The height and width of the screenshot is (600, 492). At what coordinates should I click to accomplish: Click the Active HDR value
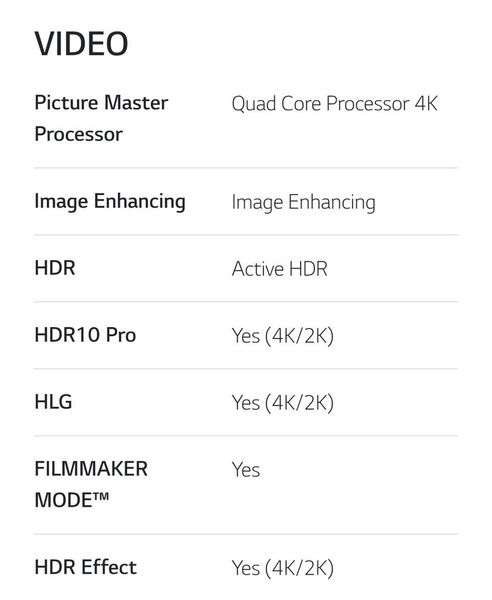pyautogui.click(x=280, y=269)
